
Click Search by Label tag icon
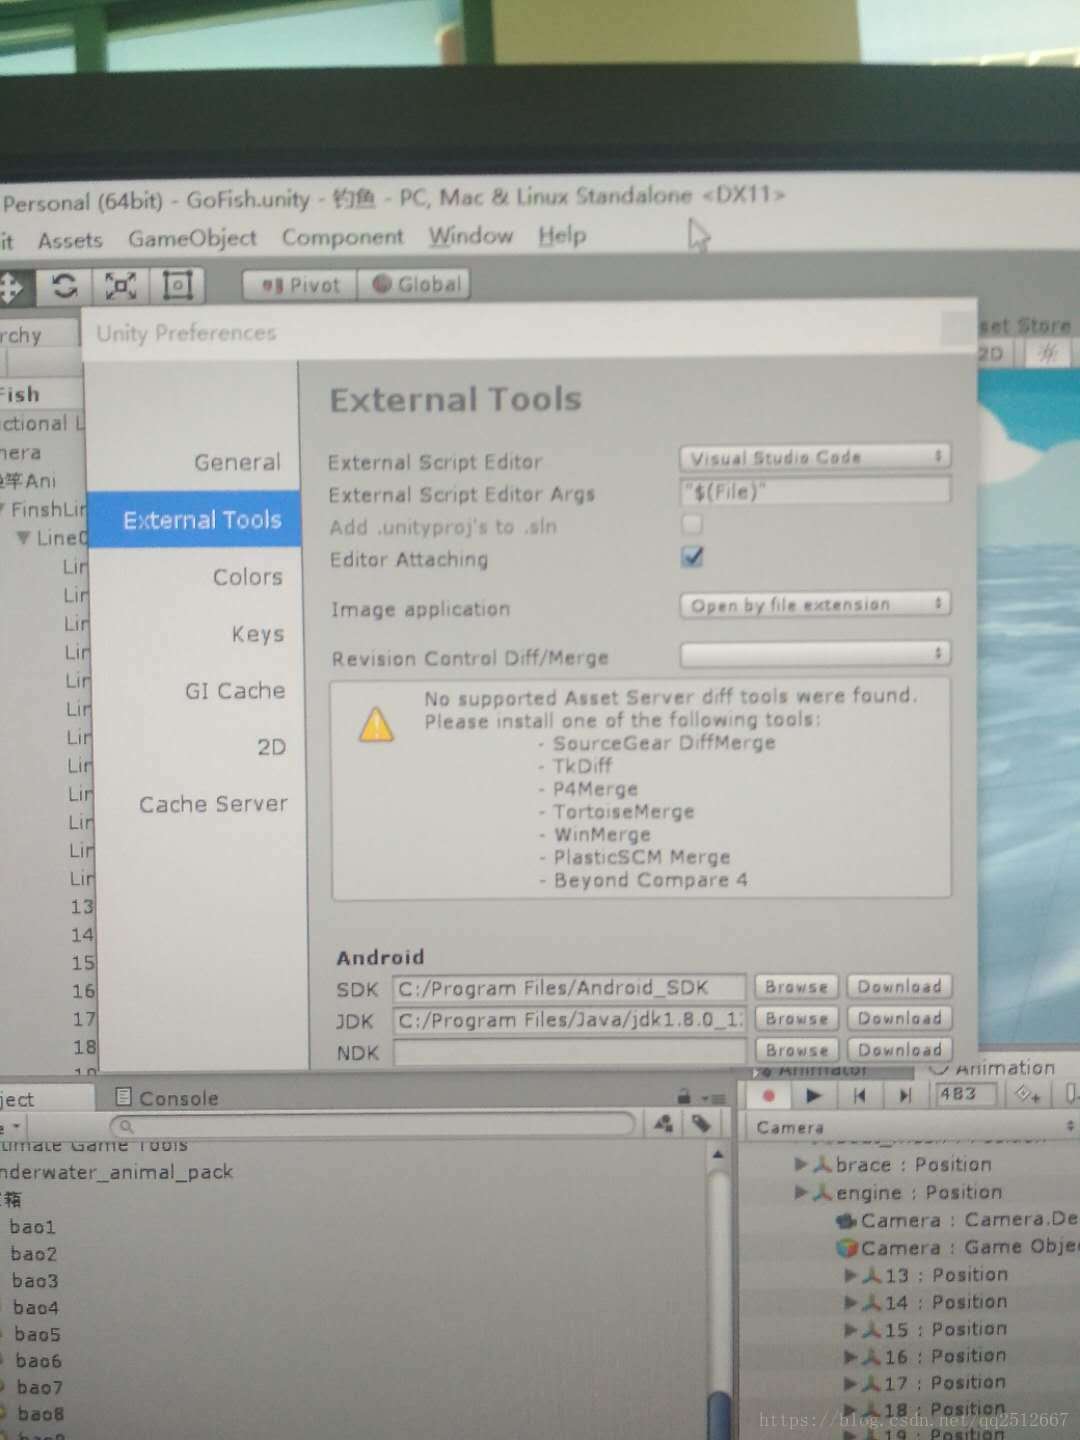coord(702,1124)
